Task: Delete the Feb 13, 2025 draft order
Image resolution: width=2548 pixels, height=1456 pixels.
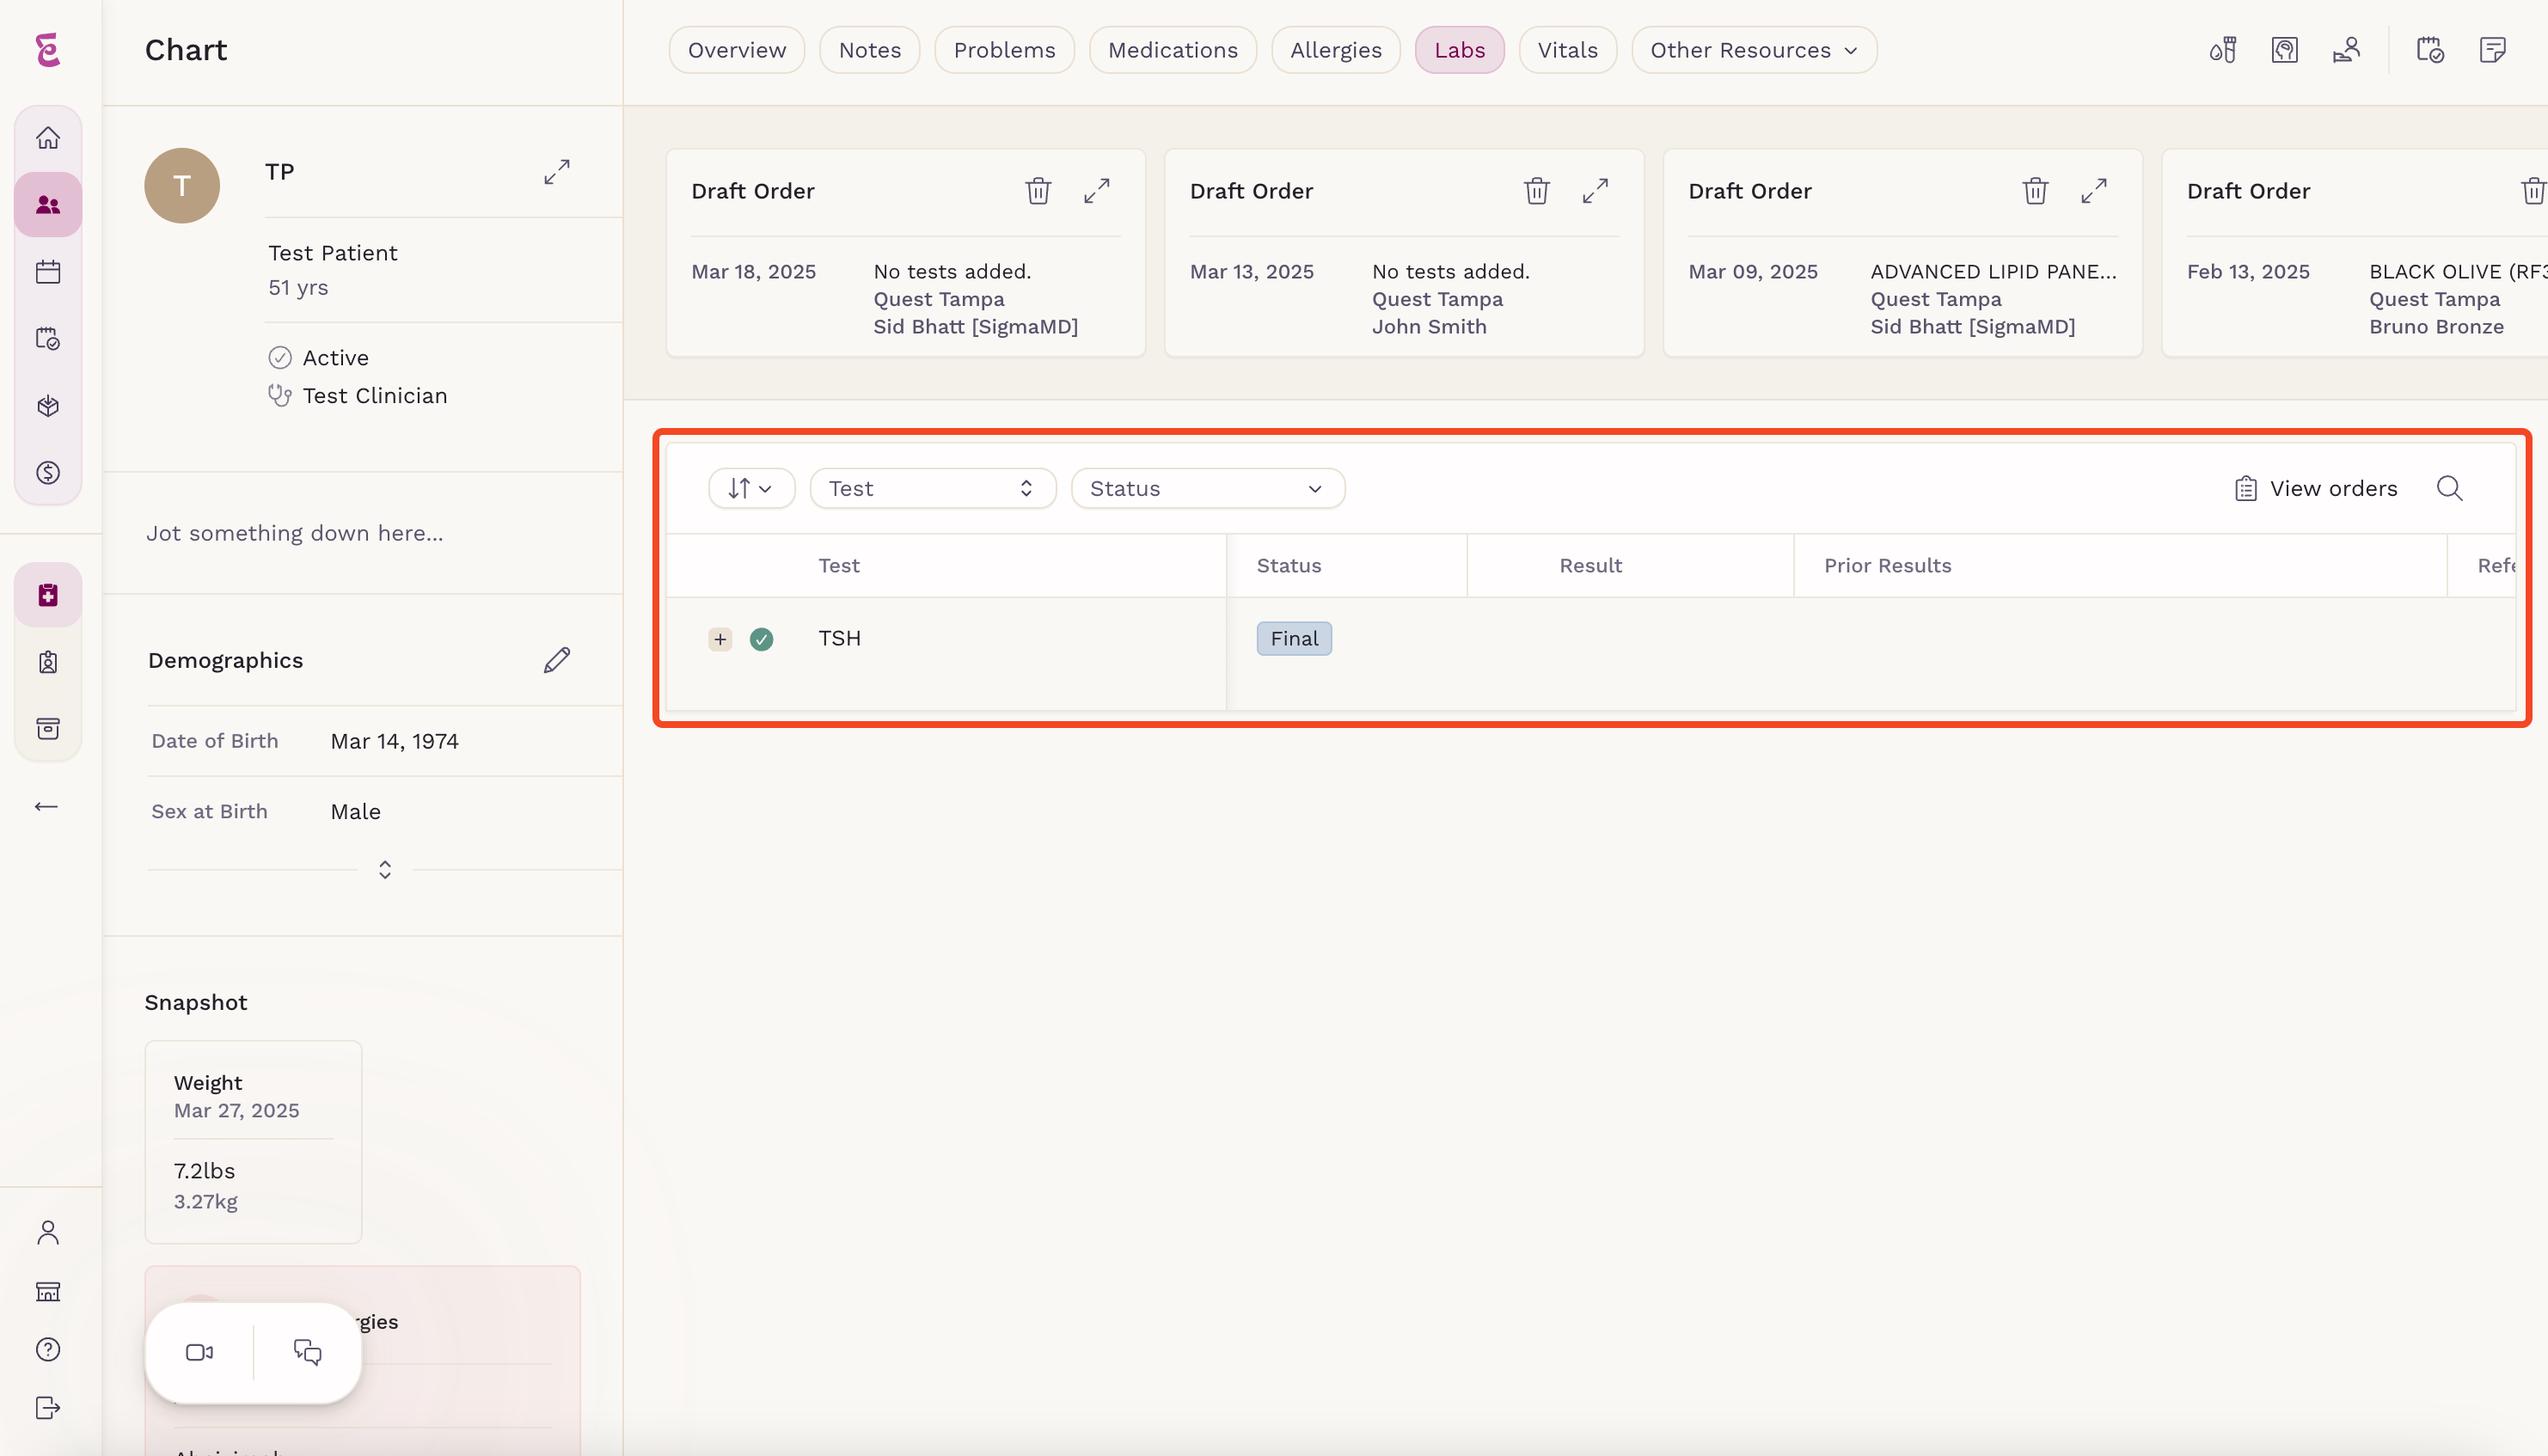Action: [x=2533, y=190]
